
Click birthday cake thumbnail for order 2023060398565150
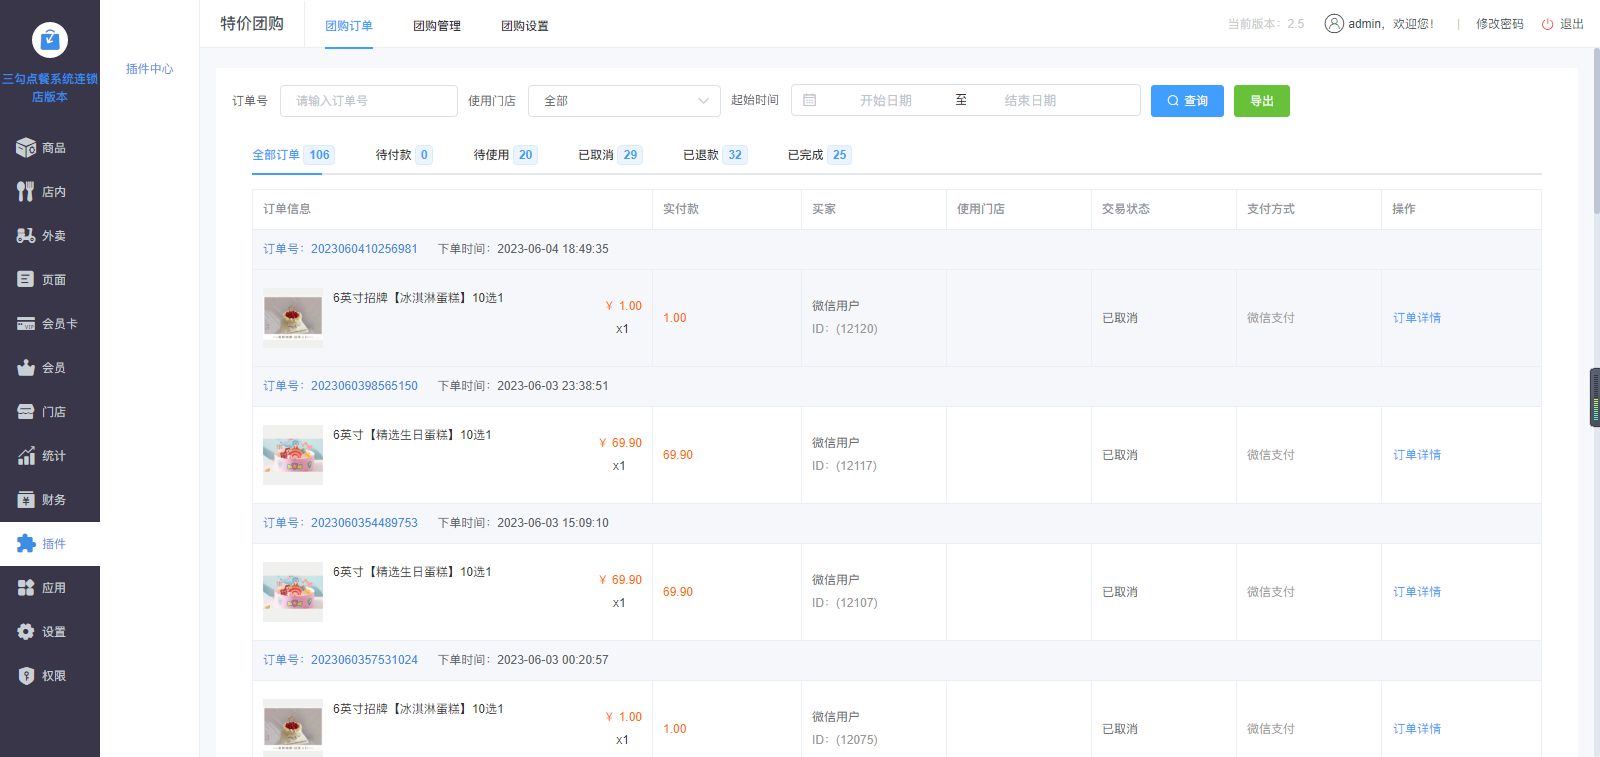(293, 455)
